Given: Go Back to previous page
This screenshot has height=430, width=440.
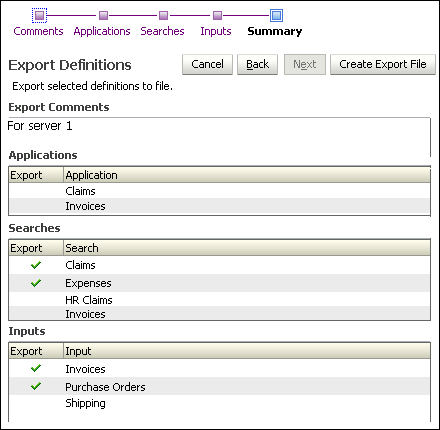Looking at the screenshot, I should [257, 64].
